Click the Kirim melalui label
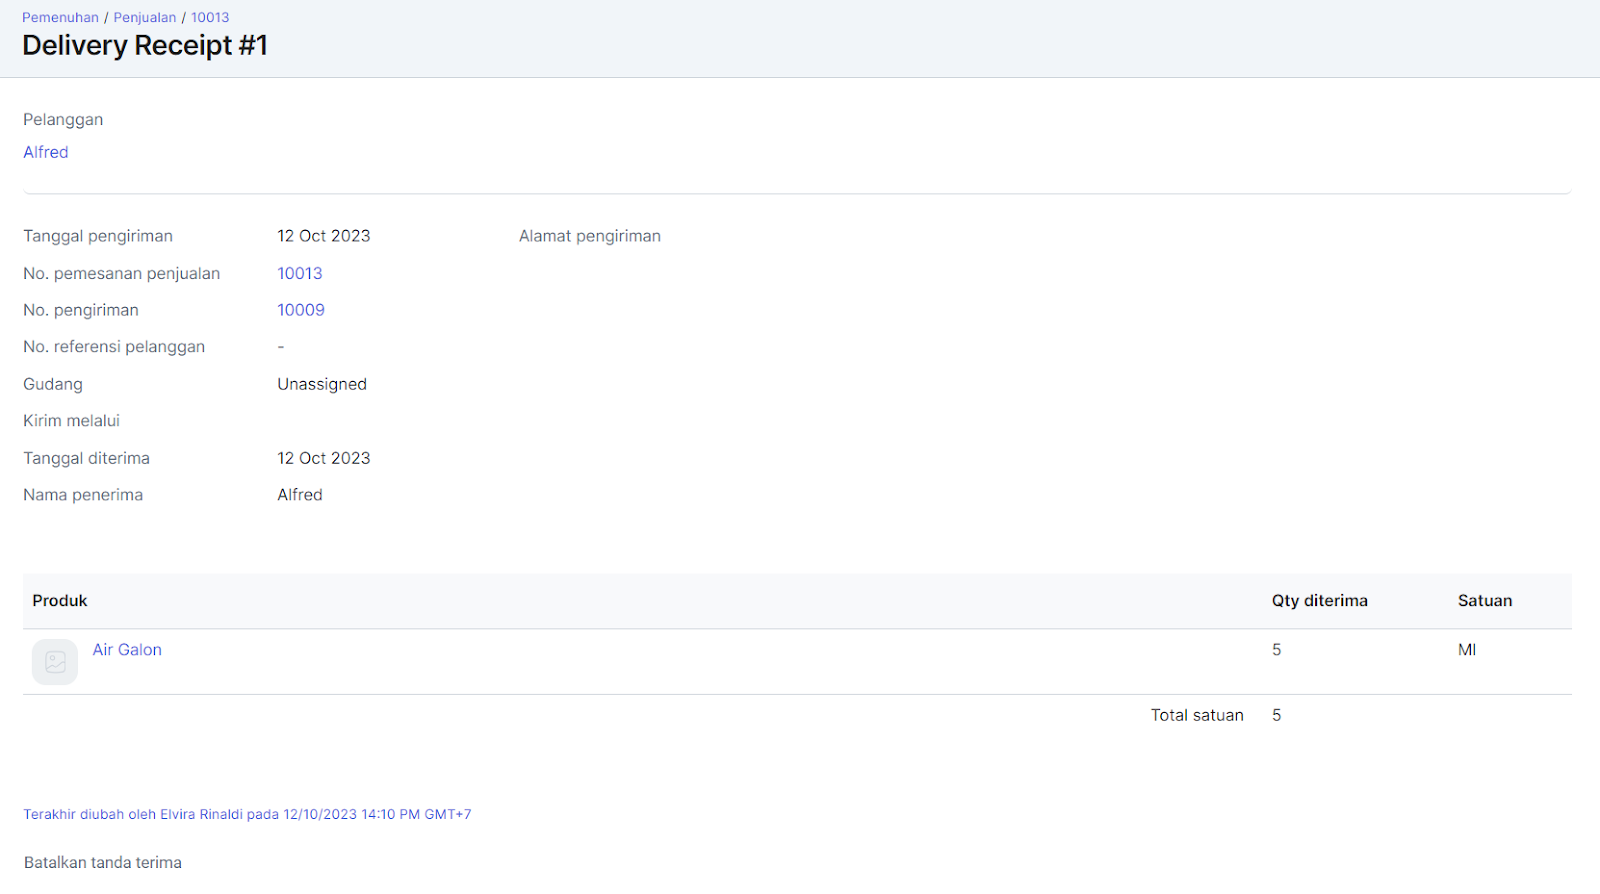This screenshot has width=1600, height=894. point(71,421)
